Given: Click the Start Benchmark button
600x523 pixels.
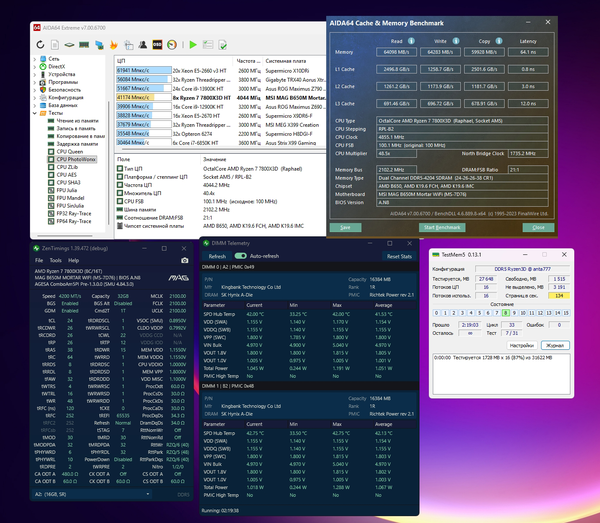Looking at the screenshot, I should (x=442, y=227).
